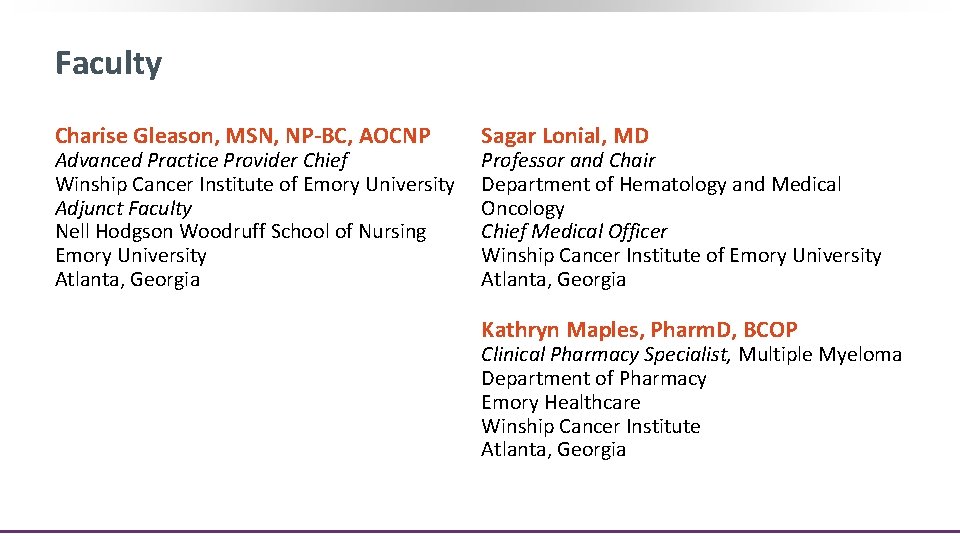Select the Sagar Lonial, MD name heading
960x540 pixels.
pyautogui.click(x=565, y=136)
